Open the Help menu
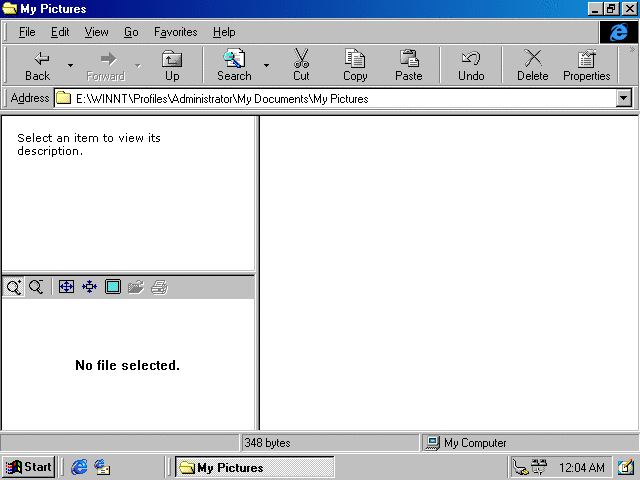Viewport: 640px width, 480px height. point(224,32)
